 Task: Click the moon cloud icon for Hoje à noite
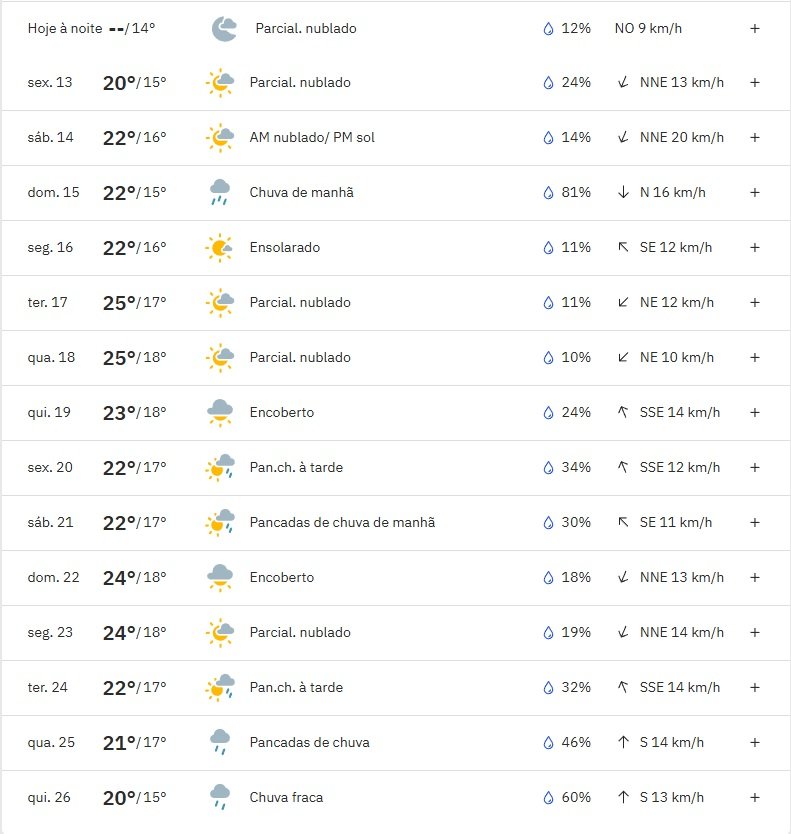pos(224,29)
